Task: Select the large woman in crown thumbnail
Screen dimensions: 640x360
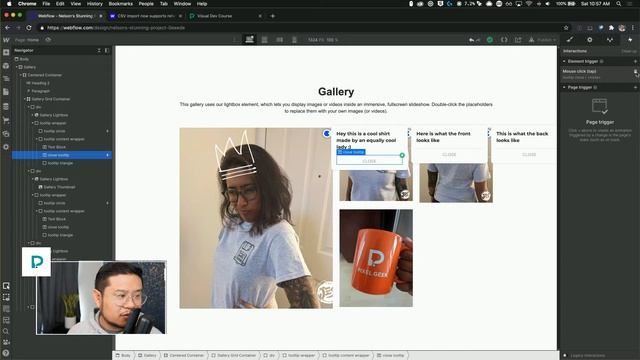Action: (256, 218)
